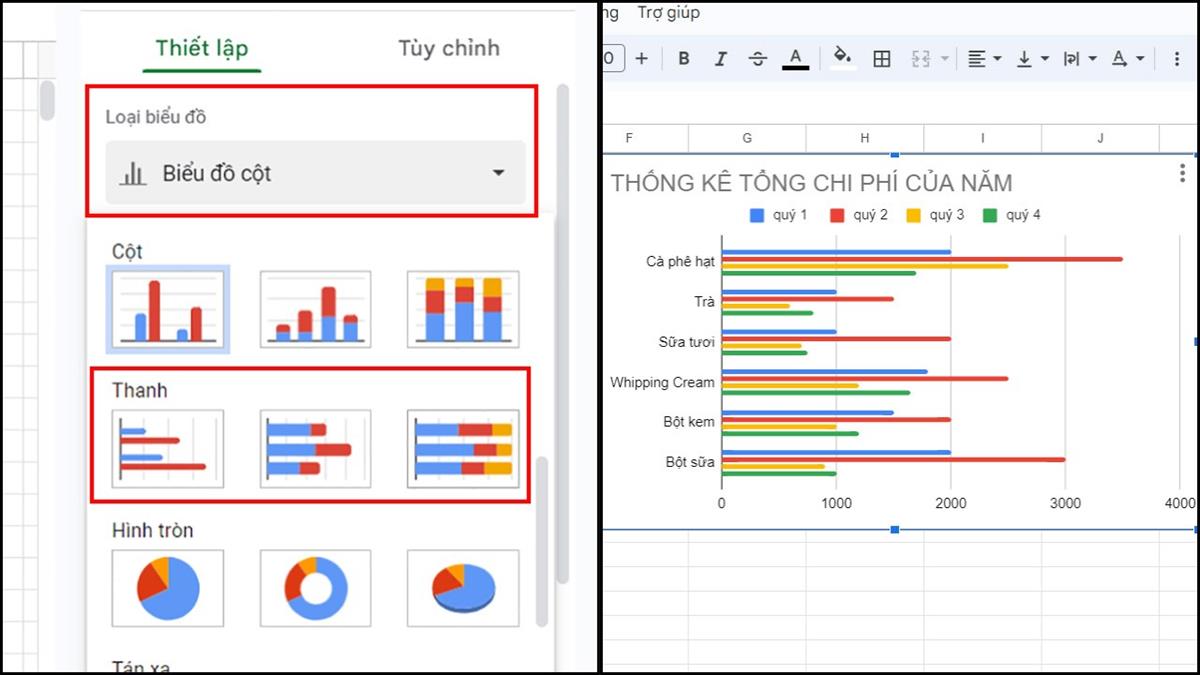This screenshot has width=1200, height=675.
Task: Select the basic bar chart under 'Thanh'
Action: click(x=168, y=449)
